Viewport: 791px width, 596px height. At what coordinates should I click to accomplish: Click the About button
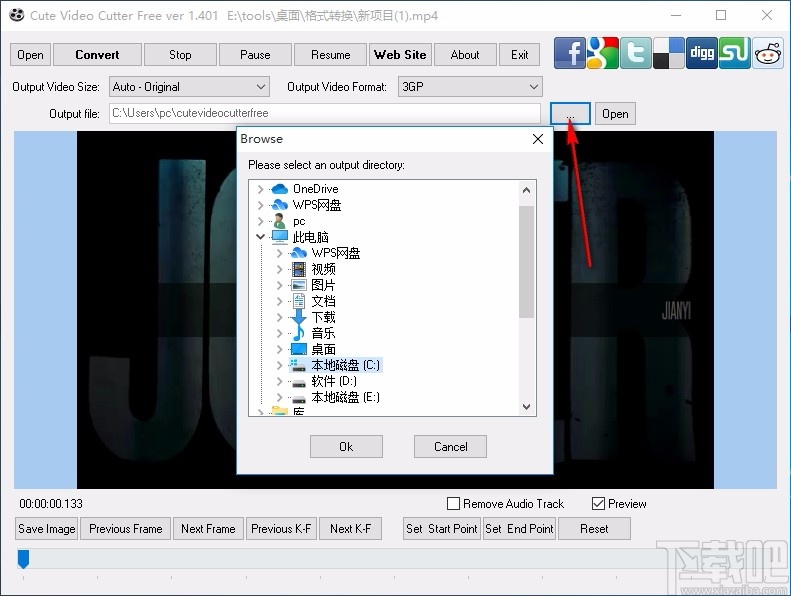point(465,55)
